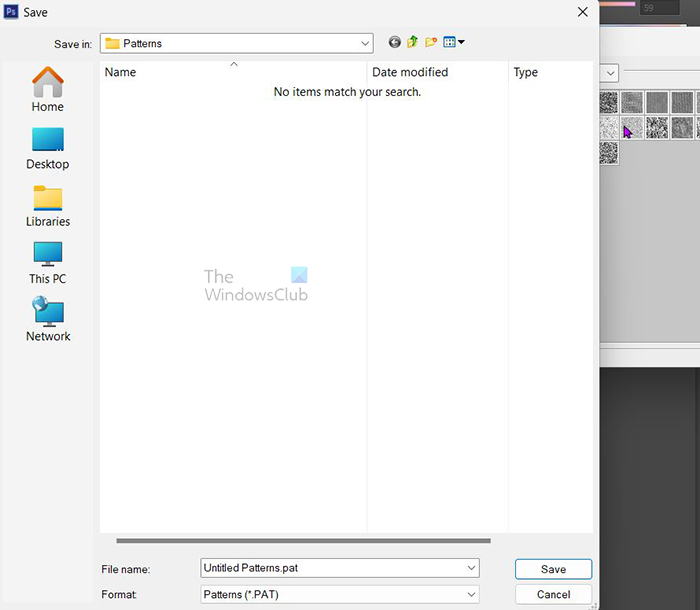Image resolution: width=700 pixels, height=610 pixels.
Task: Click the Photoshop icon in title bar
Action: 11,12
